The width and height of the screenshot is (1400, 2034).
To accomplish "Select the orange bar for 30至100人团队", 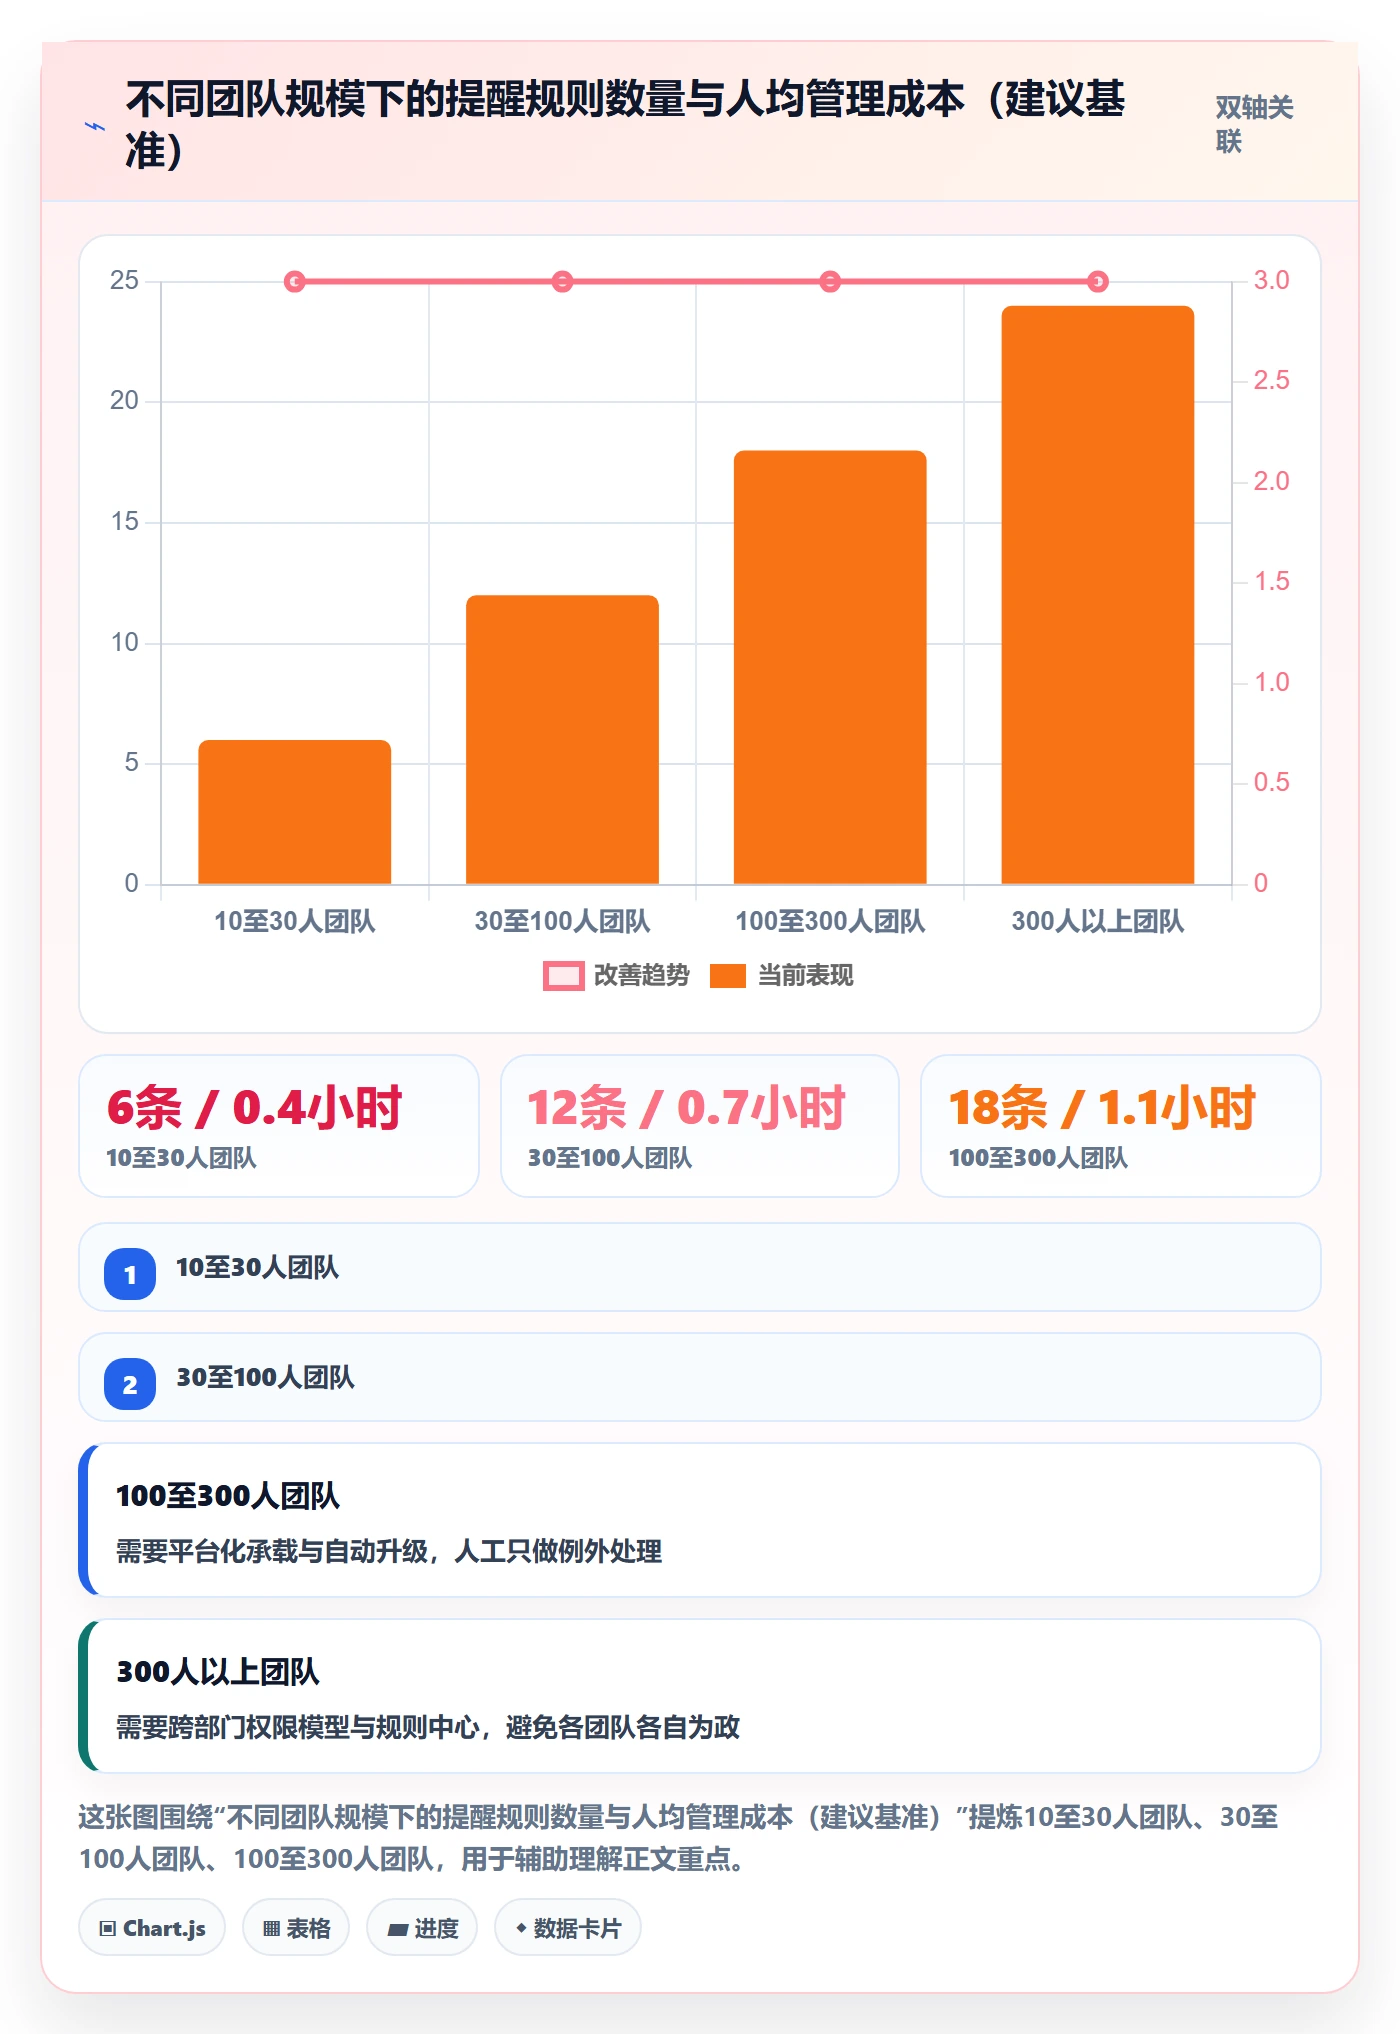I will click(562, 740).
